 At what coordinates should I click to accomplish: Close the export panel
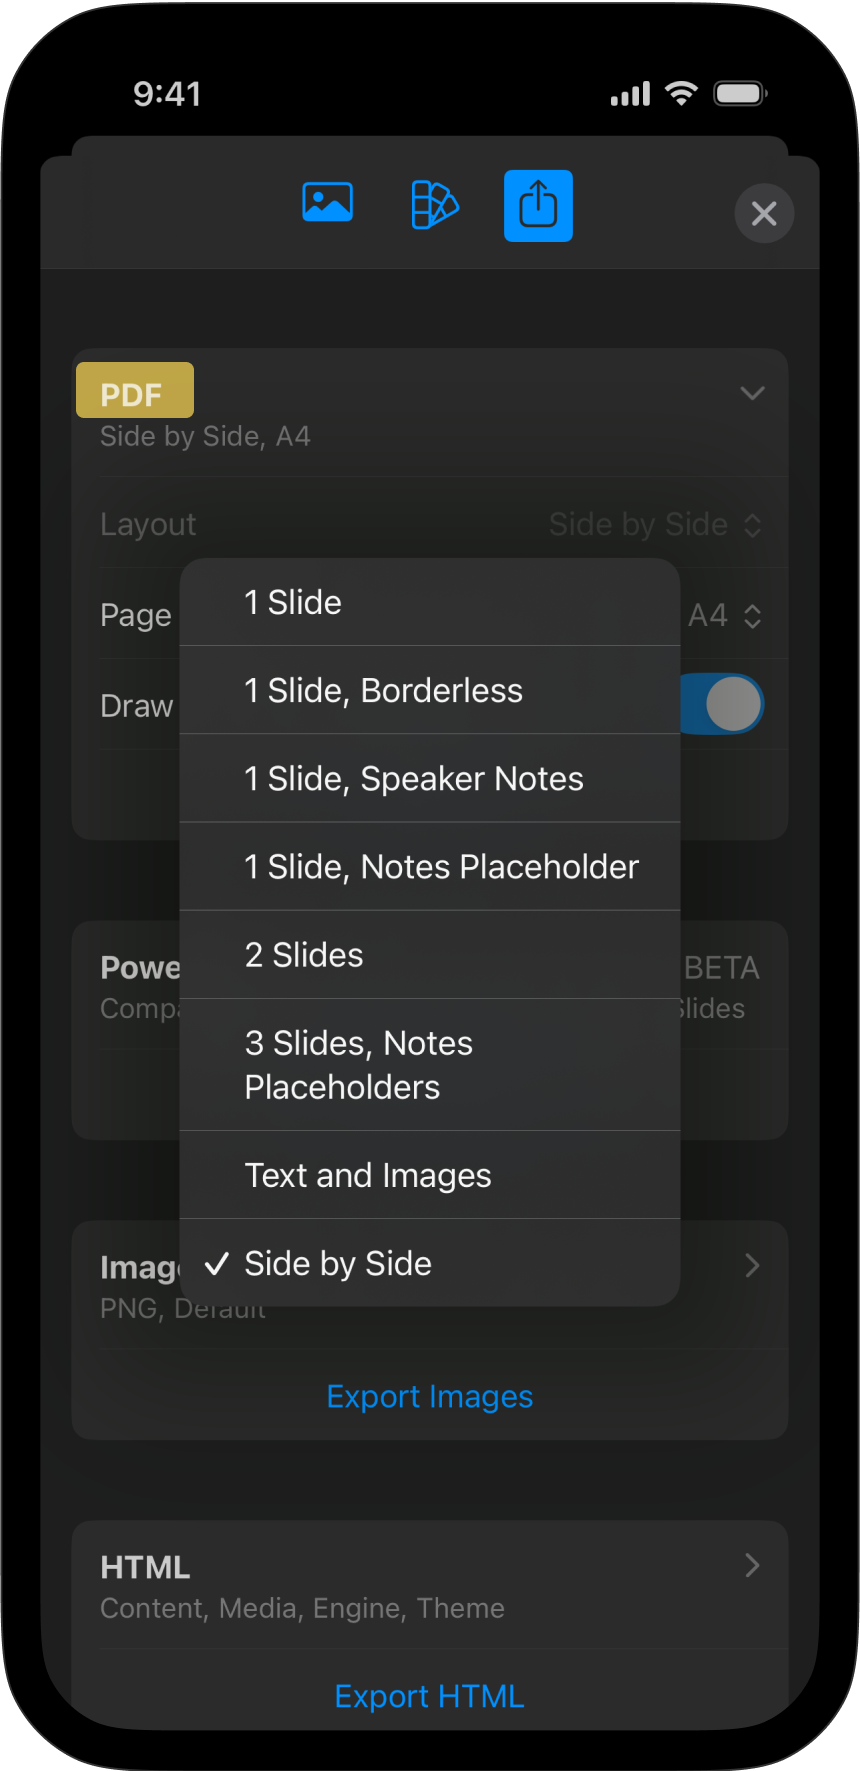[764, 213]
